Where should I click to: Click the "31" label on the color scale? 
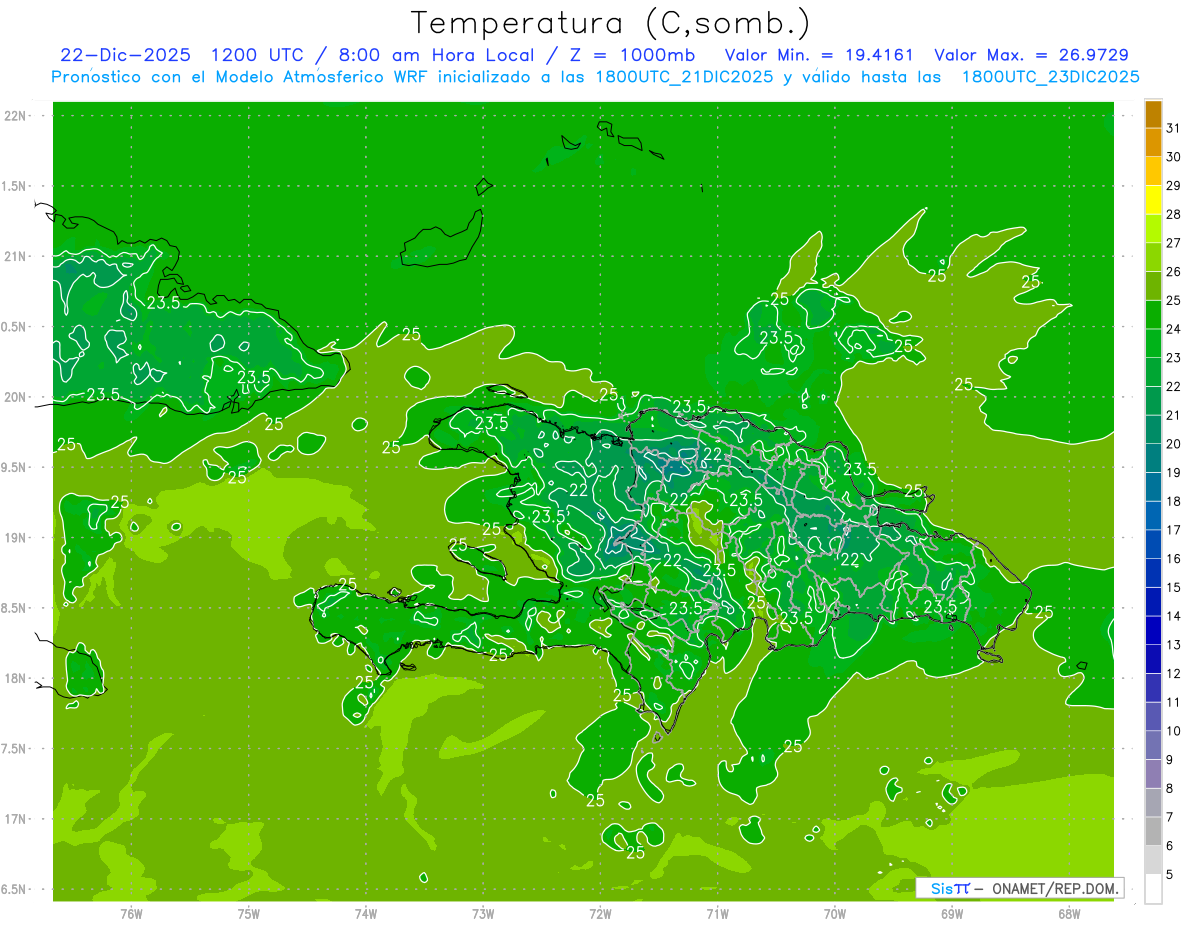tap(1173, 128)
